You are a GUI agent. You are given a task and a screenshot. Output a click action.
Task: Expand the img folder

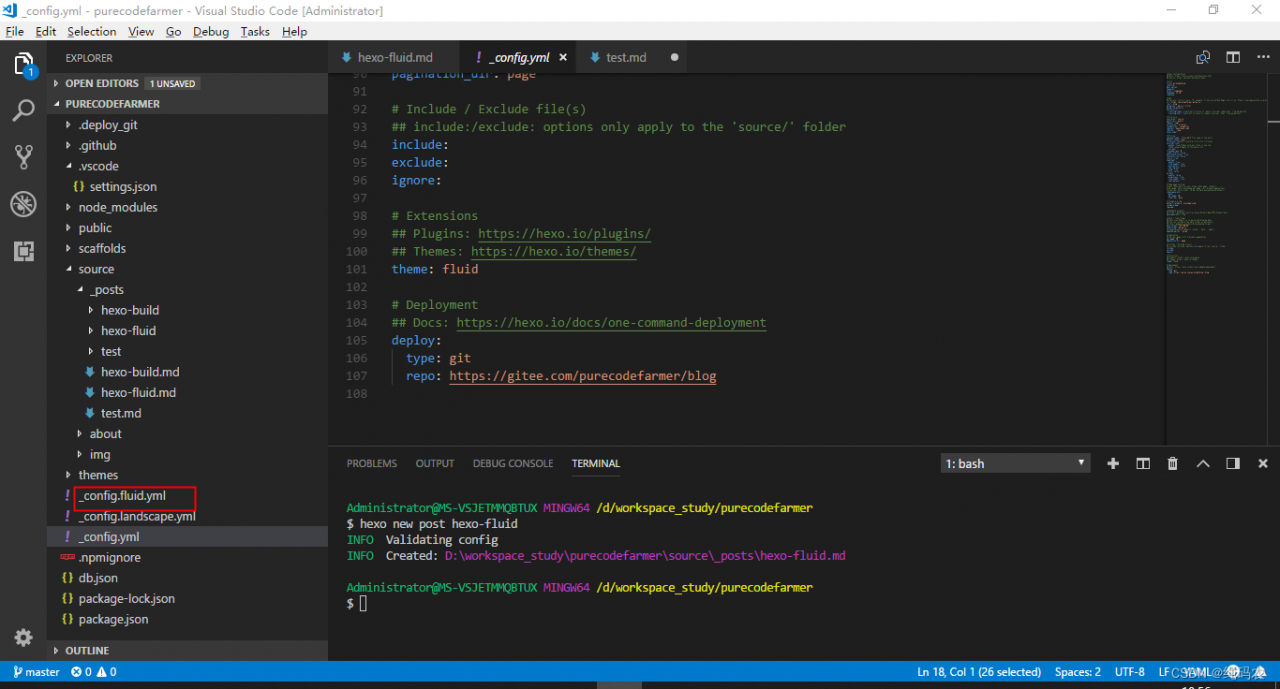click(100, 454)
